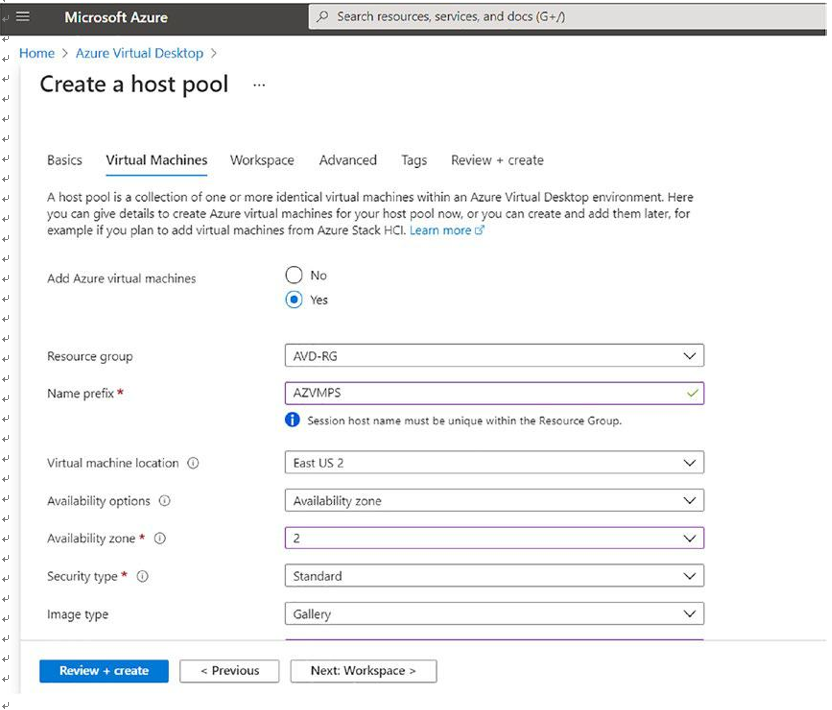Viewport: 832px width, 710px height.
Task: Show info for Virtual machine location
Action: 193,463
